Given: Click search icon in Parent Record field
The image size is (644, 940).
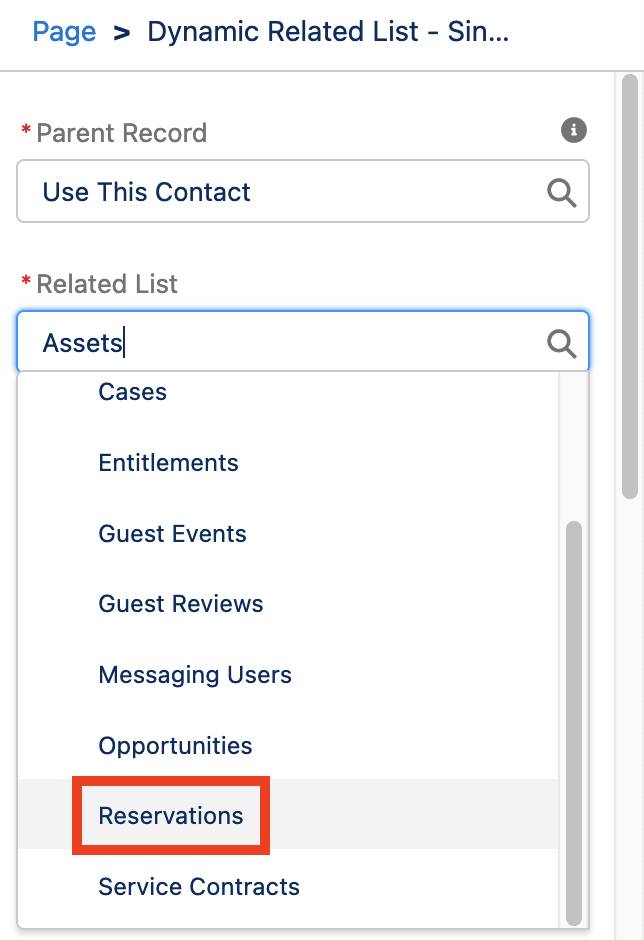Looking at the screenshot, I should [561, 192].
